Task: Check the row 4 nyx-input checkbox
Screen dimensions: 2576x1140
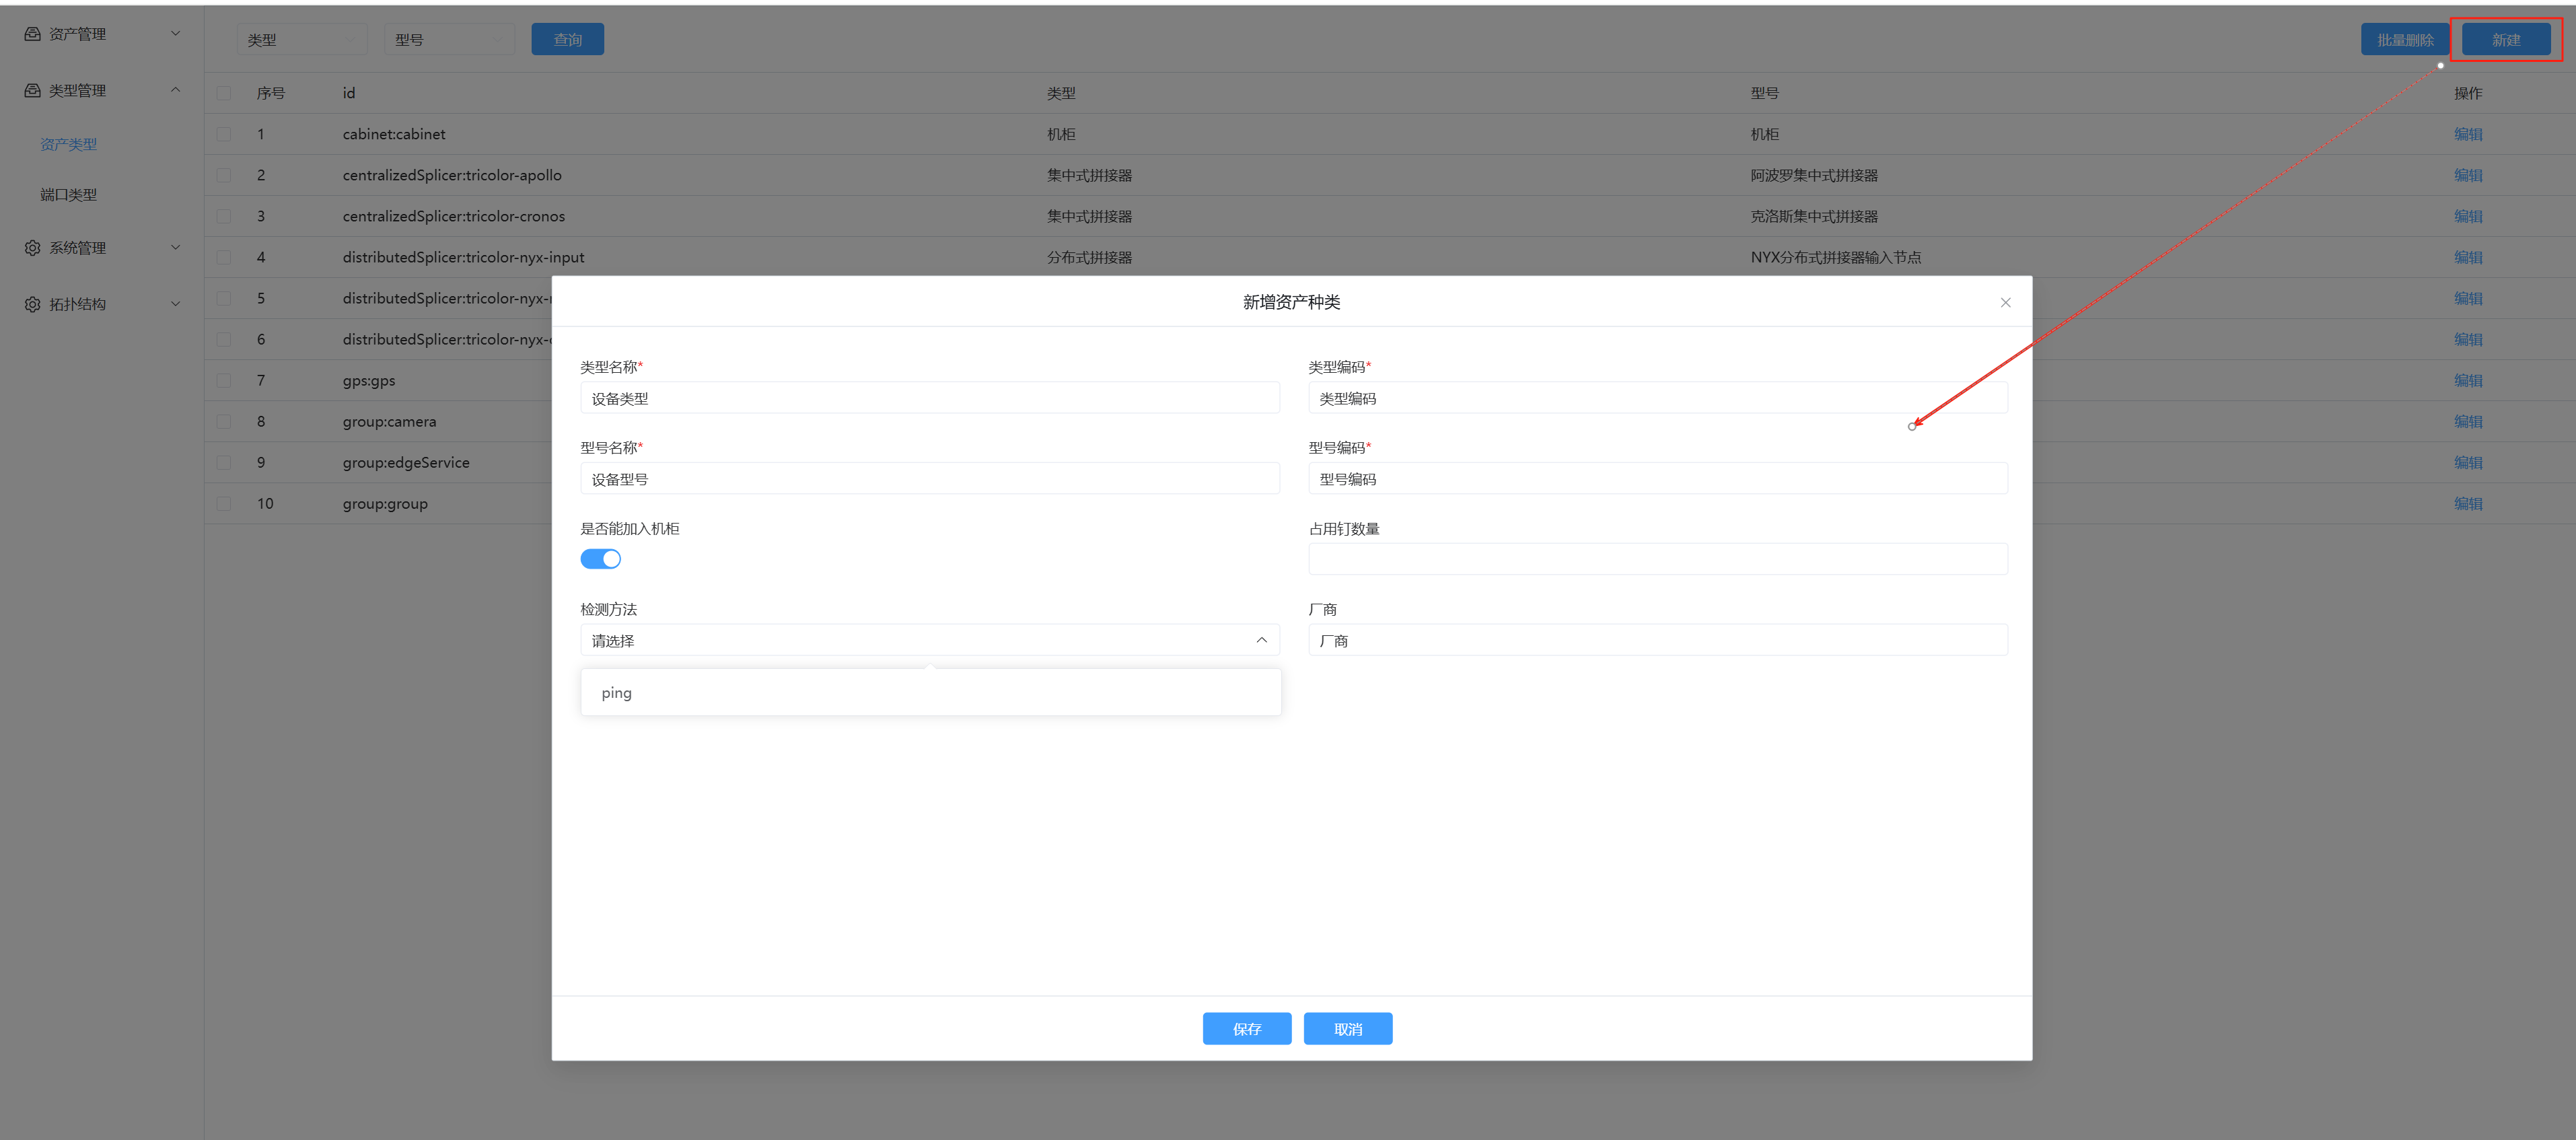Action: [x=224, y=257]
